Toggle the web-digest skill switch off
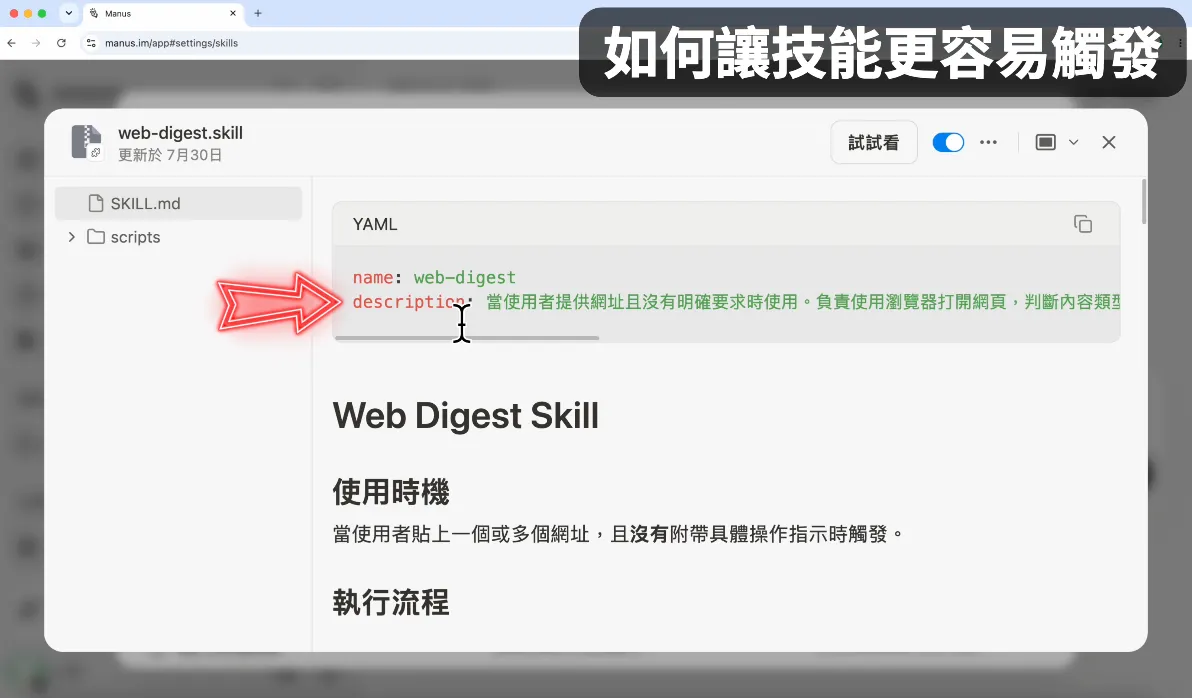 pos(948,142)
